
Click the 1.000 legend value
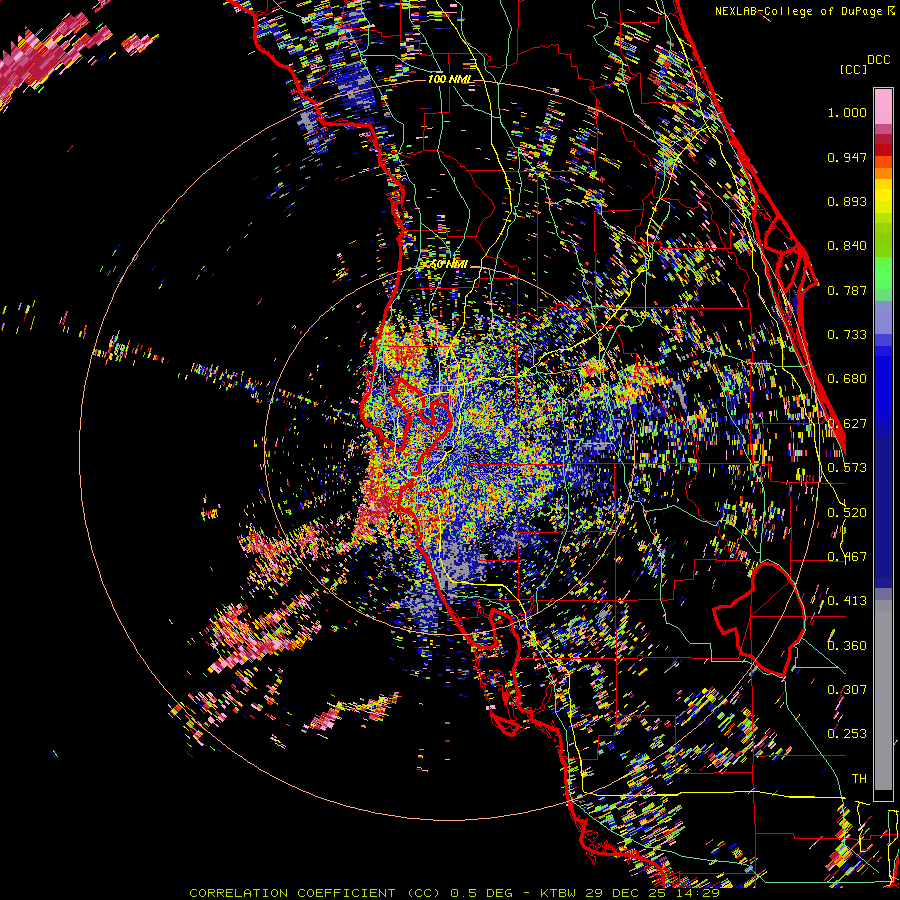[x=847, y=112]
